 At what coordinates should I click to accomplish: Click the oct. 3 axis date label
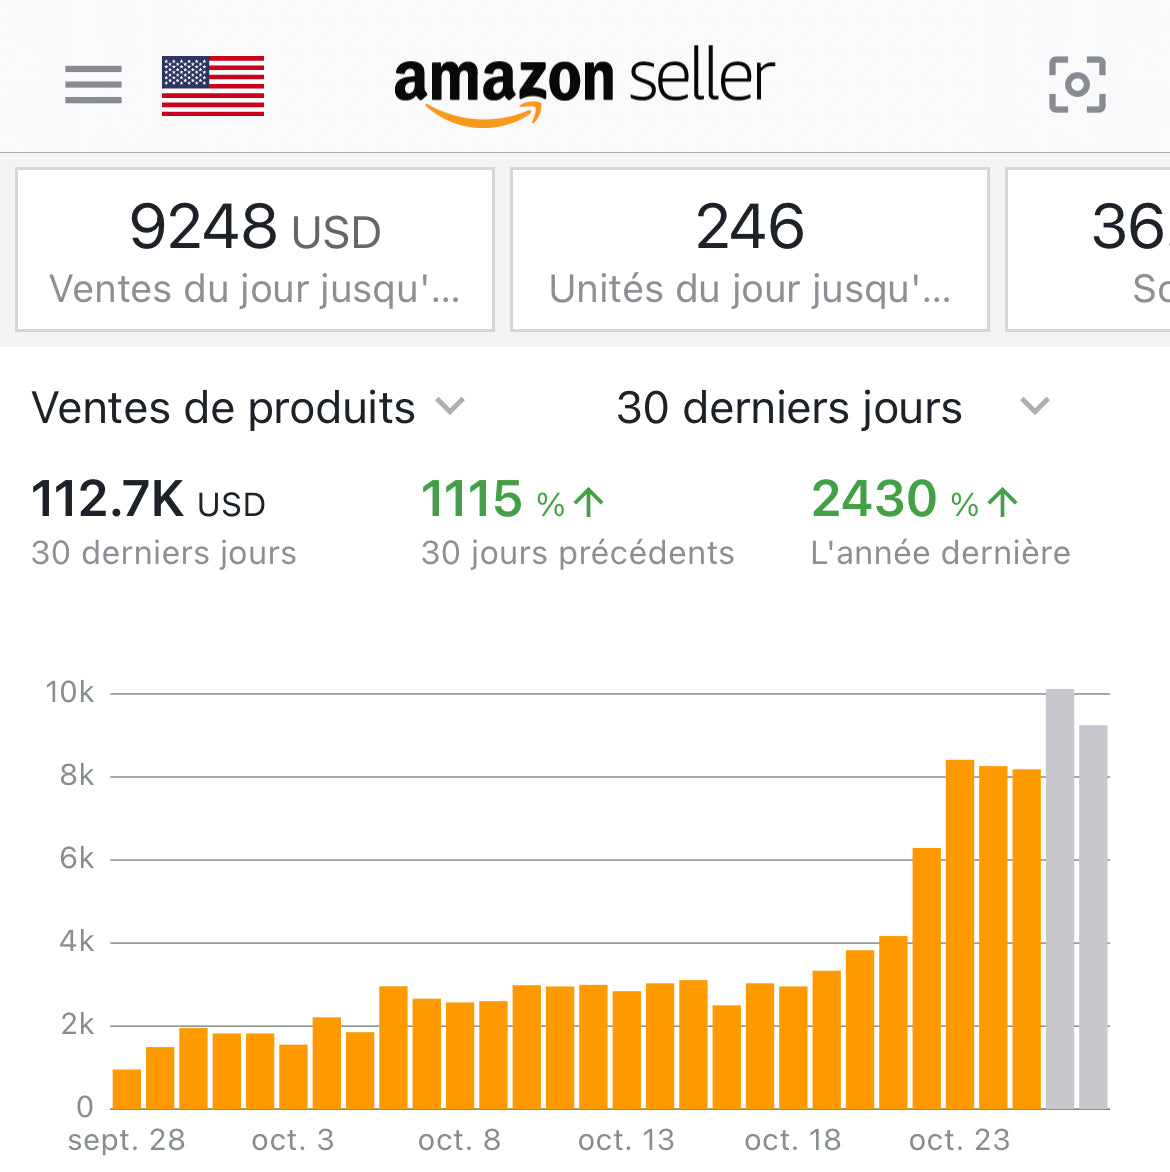293,1140
